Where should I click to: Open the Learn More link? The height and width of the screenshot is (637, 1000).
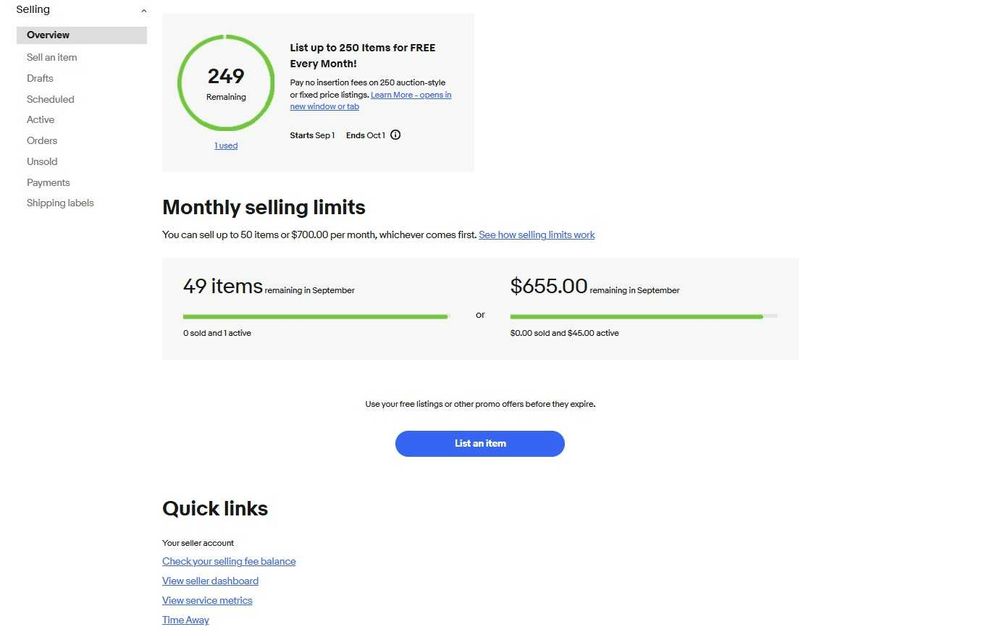tap(410, 95)
